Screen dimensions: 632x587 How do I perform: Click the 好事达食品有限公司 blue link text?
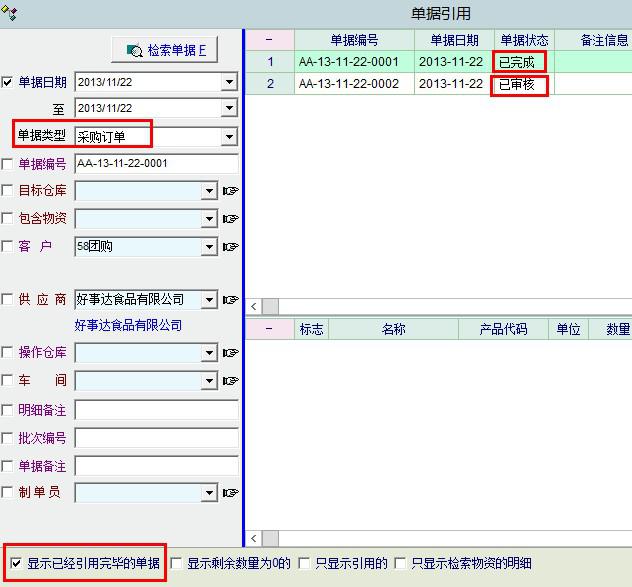pyautogui.click(x=129, y=326)
